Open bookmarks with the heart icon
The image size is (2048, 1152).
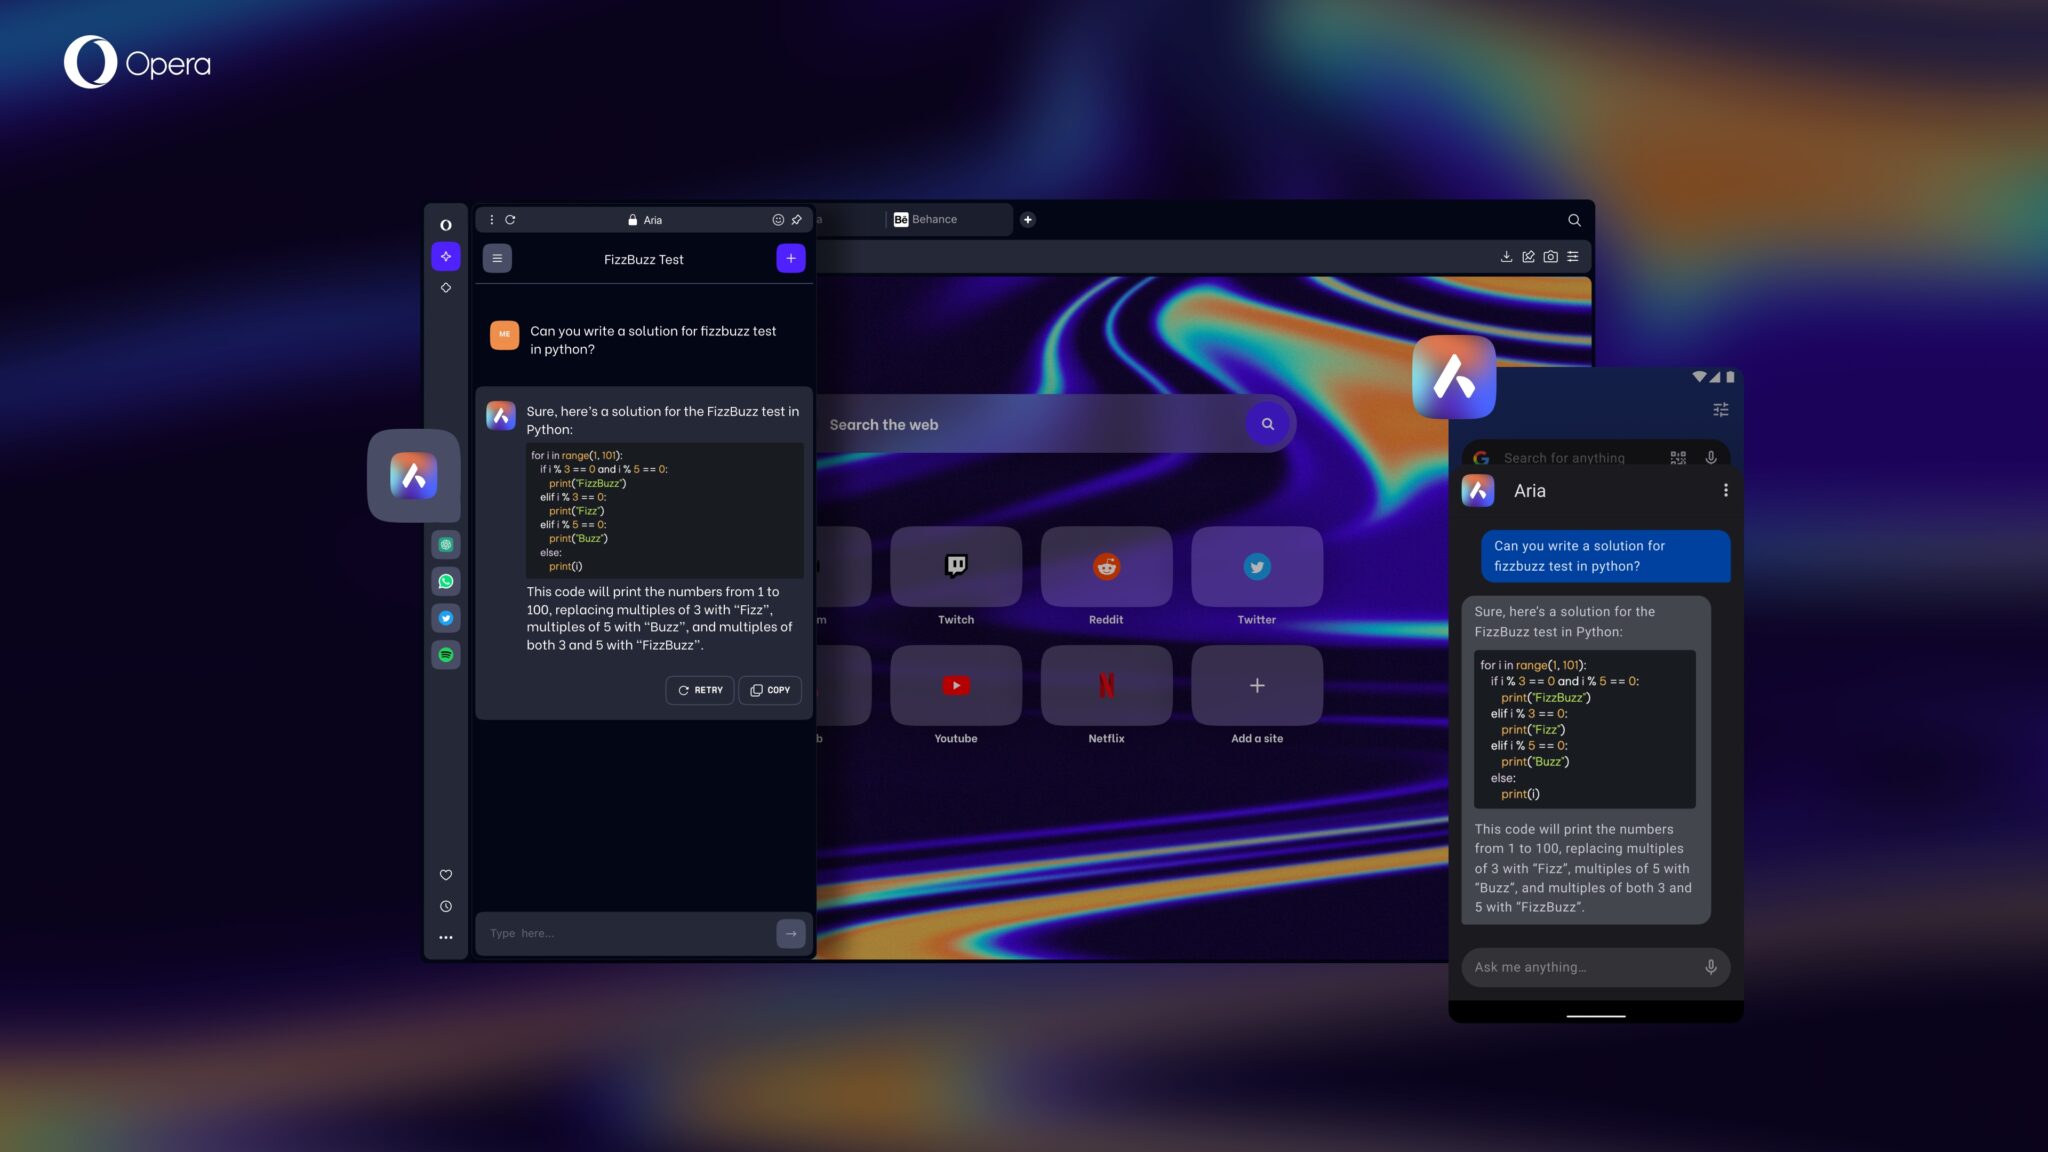point(446,875)
